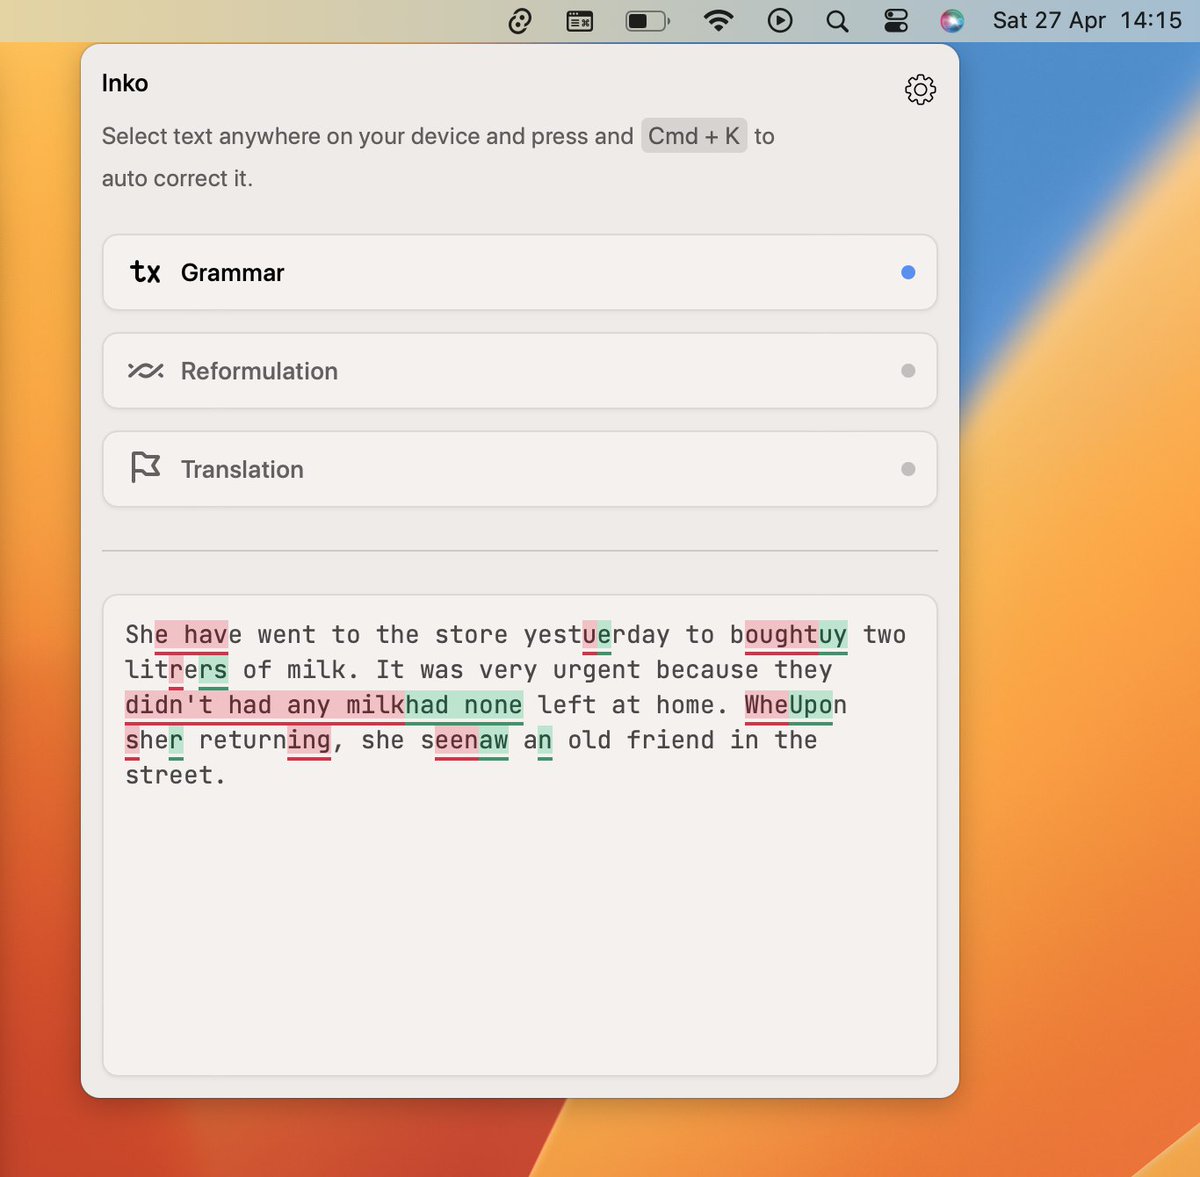
Task: Click the correction "had none" in text
Action: pos(464,705)
